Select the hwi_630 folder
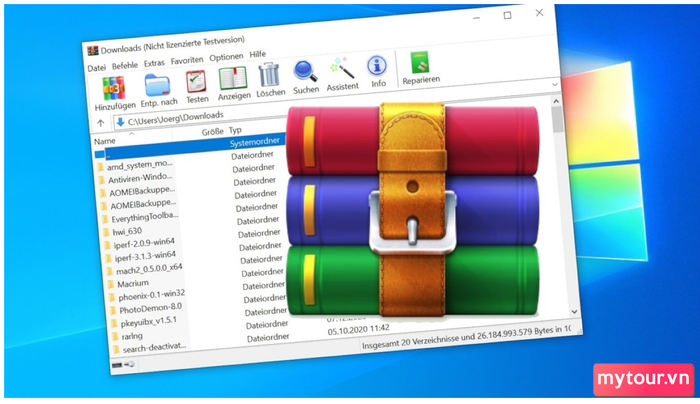Screen dimensions: 700x404 (x=127, y=231)
